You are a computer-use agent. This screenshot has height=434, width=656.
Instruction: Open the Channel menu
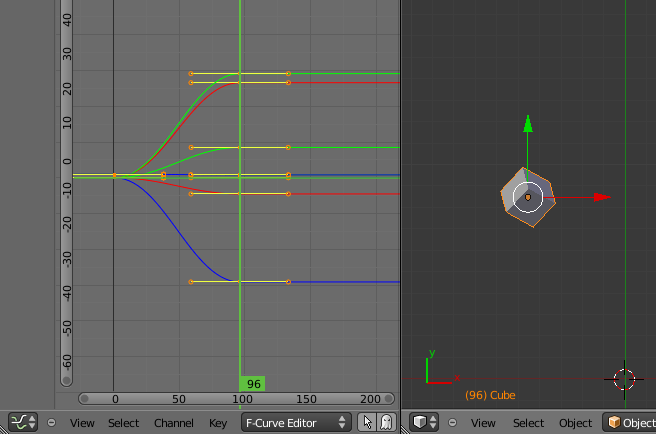coord(174,423)
